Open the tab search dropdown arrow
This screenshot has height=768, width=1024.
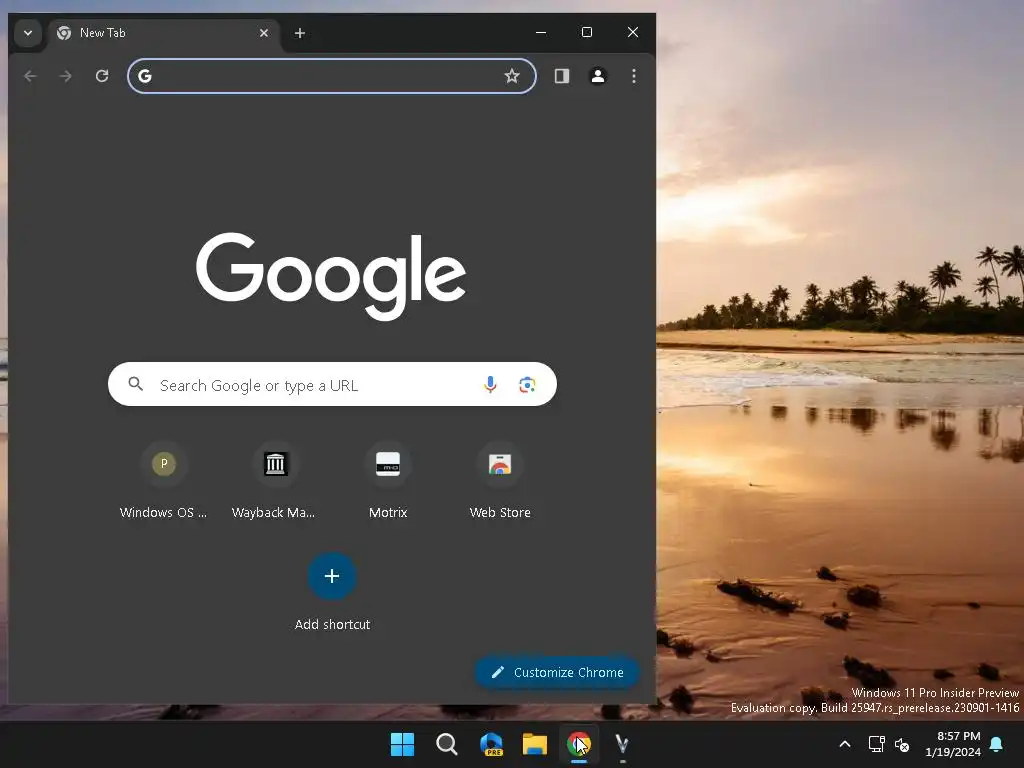pyautogui.click(x=27, y=33)
